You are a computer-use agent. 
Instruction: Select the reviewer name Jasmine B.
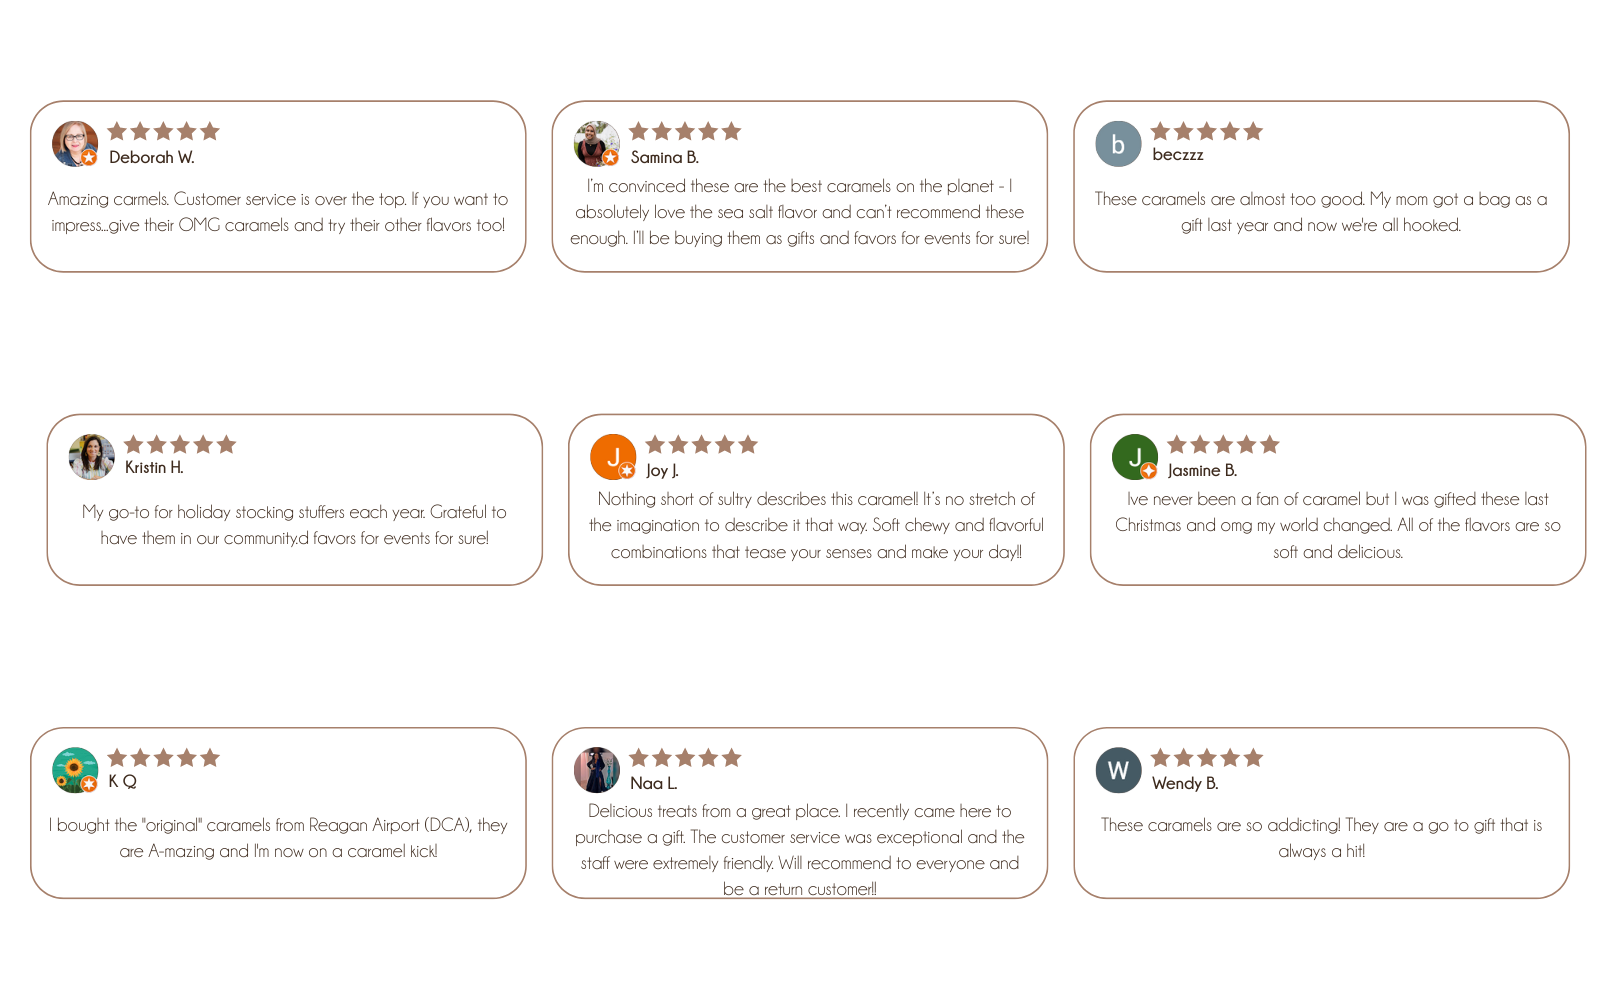point(1202,471)
